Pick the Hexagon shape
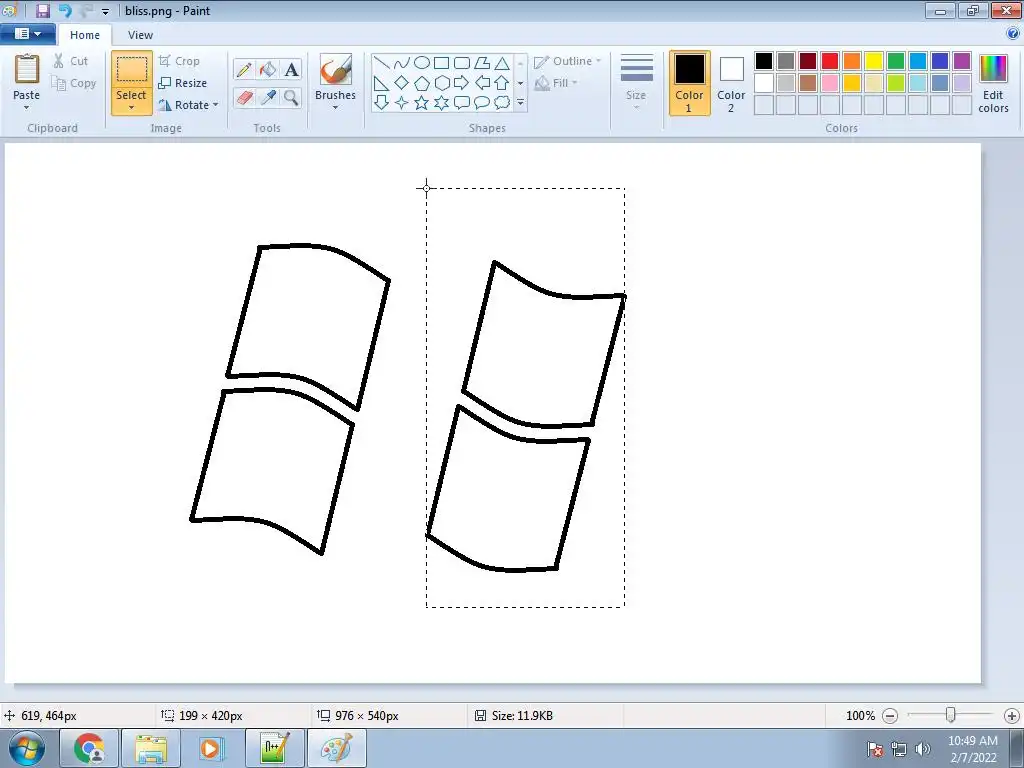Image resolution: width=1024 pixels, height=768 pixels. coord(441,83)
